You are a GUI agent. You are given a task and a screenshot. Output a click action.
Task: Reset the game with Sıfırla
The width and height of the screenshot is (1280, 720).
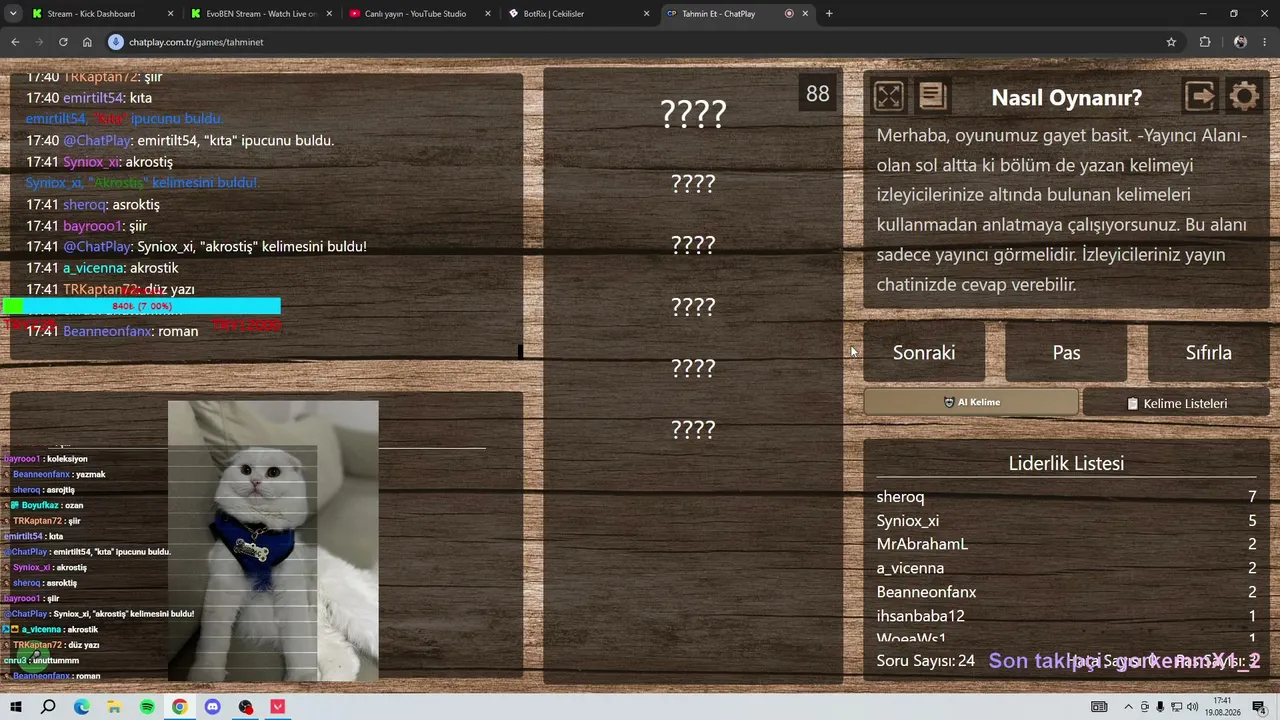tap(1208, 352)
